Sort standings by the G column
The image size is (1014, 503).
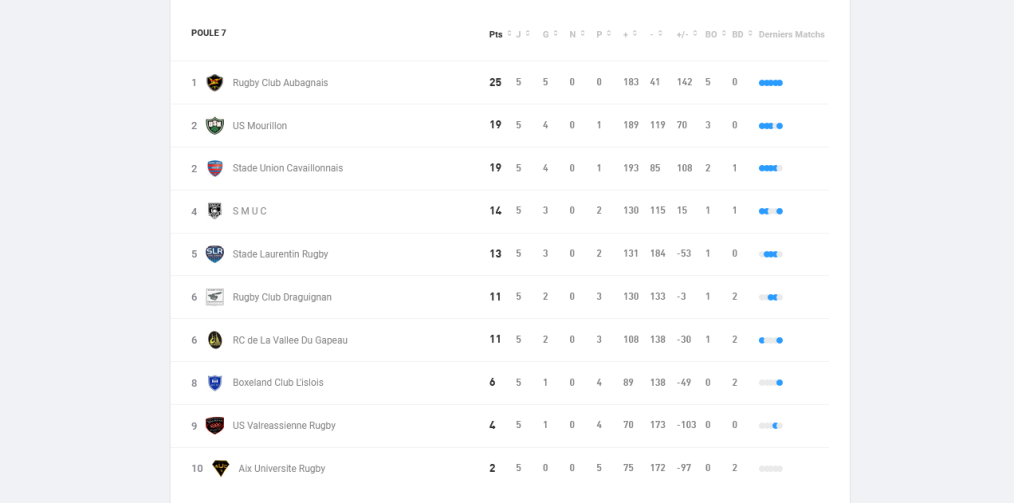(550, 34)
